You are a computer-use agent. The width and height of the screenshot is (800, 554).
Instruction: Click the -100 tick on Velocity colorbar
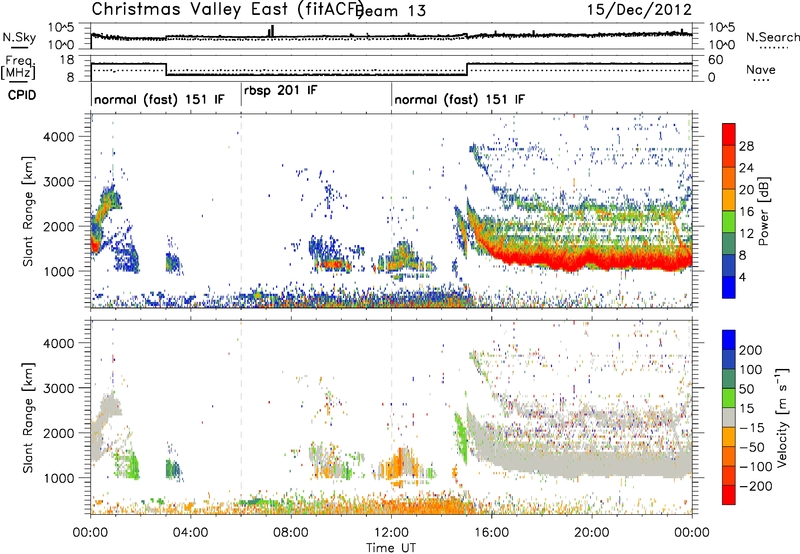click(756, 466)
